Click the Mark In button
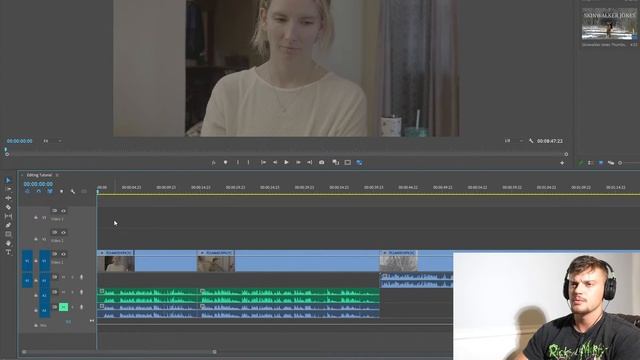Image resolution: width=640 pixels, height=360 pixels. tap(238, 162)
